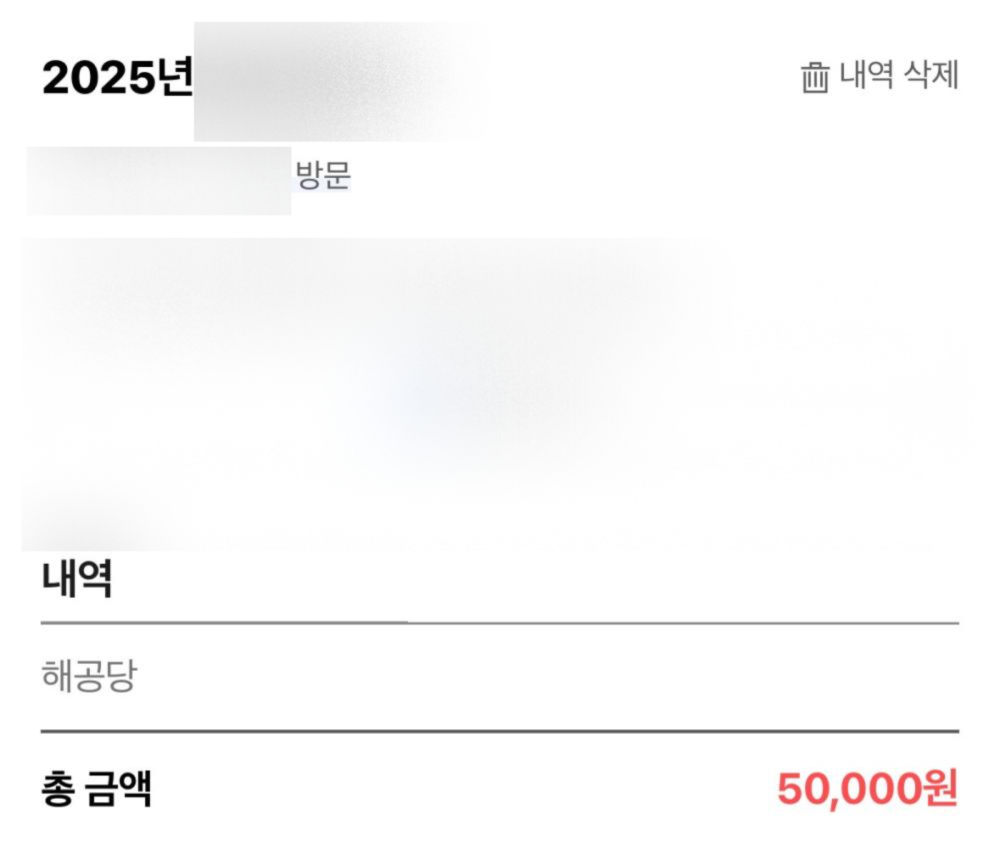The image size is (1000, 842).
Task: Tap the 방문 label text
Action: click(323, 177)
